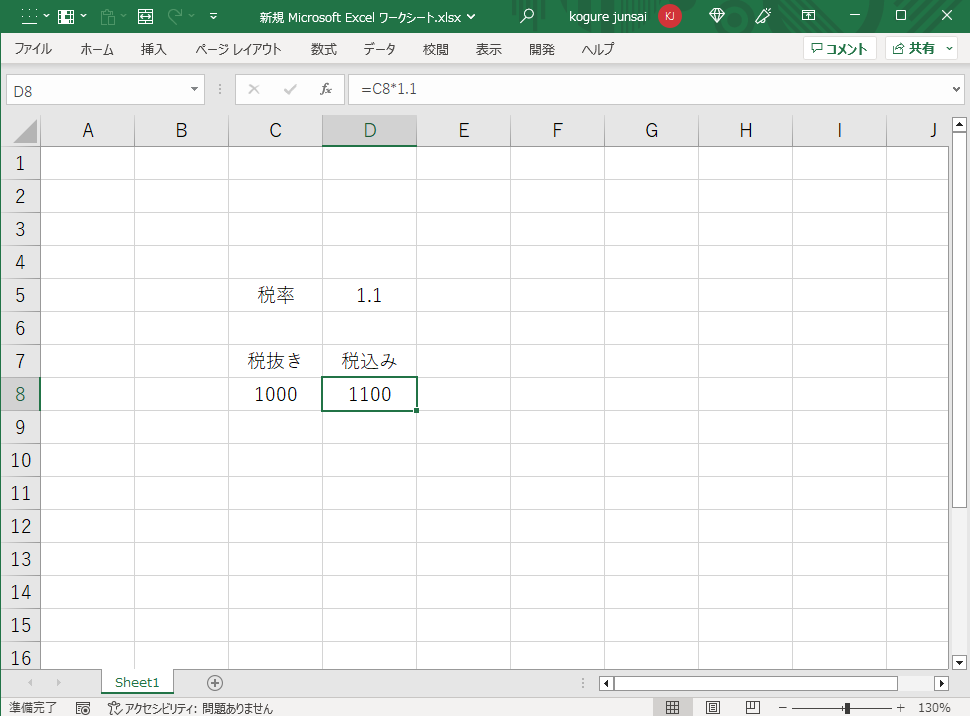Click the horizontal scrollbar right arrow
The width and height of the screenshot is (970, 716).
point(942,683)
